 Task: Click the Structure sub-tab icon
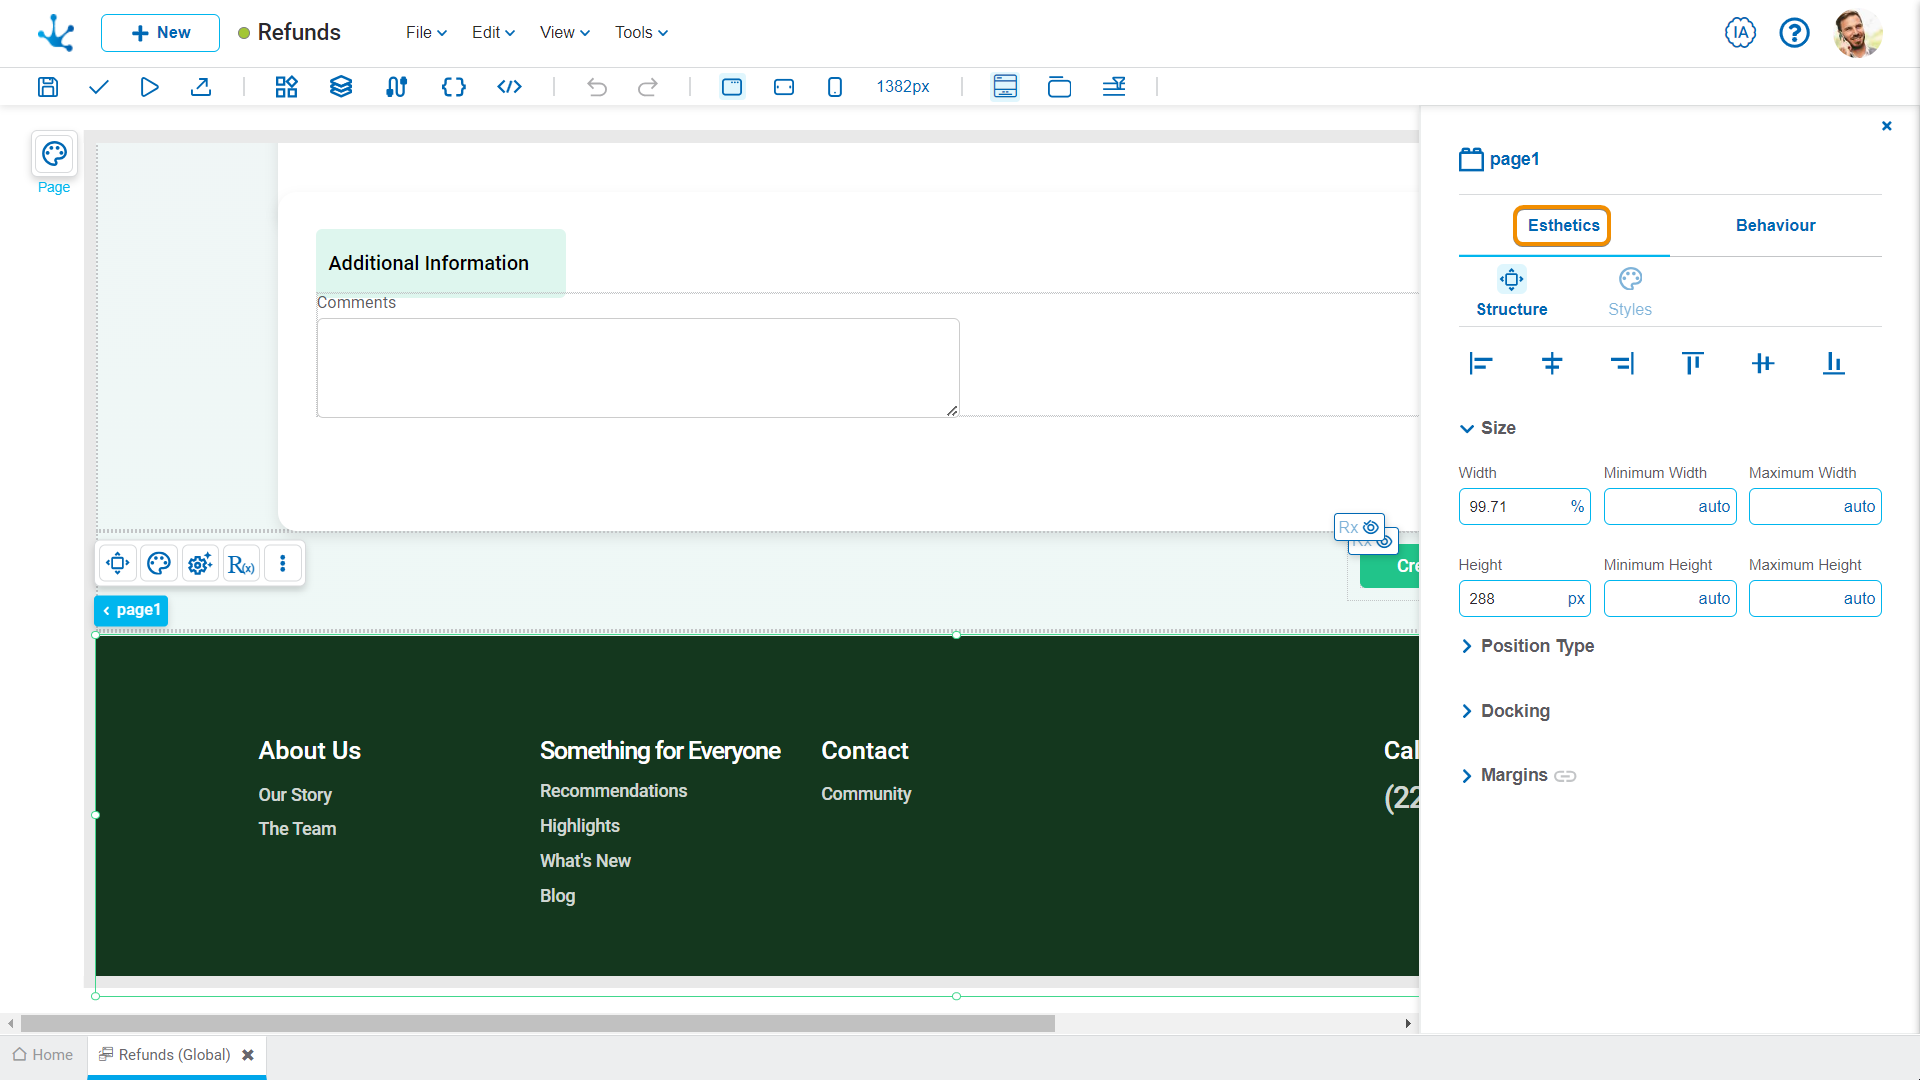[1511, 278]
